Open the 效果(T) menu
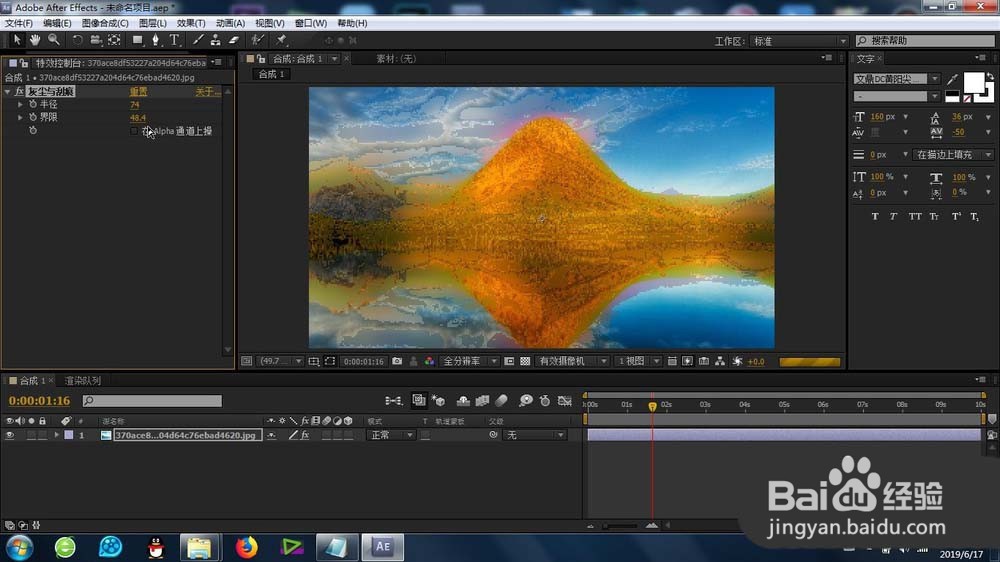 (190, 23)
